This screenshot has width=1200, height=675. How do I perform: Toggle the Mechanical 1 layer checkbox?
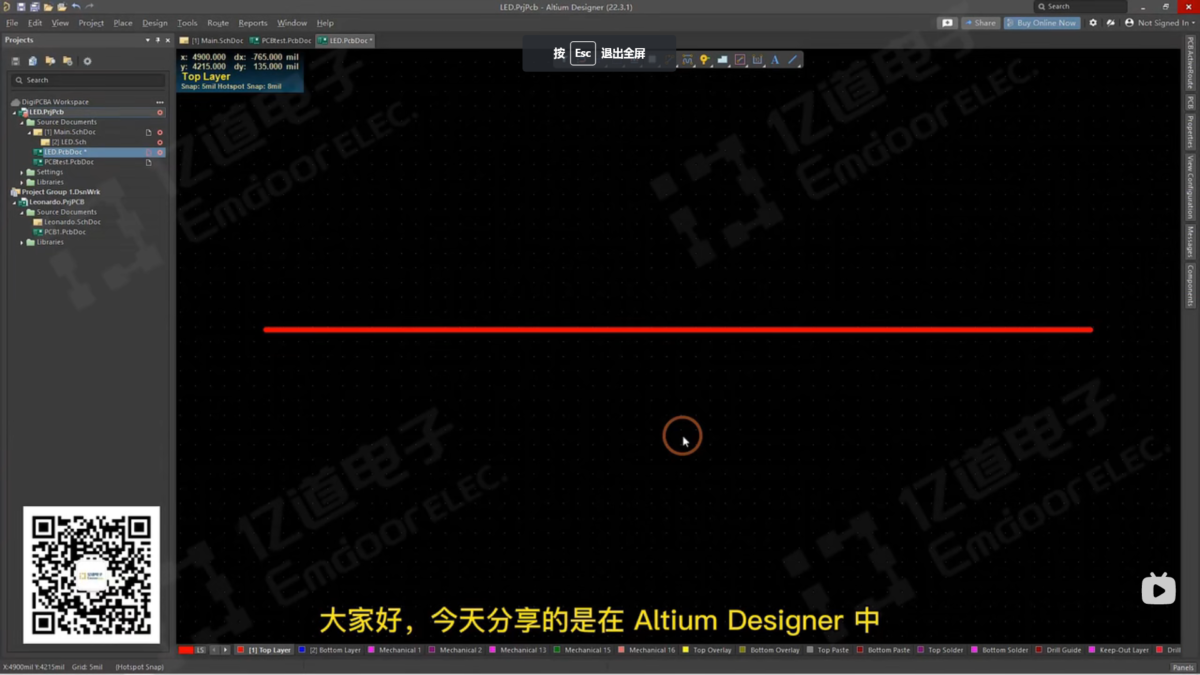point(371,650)
